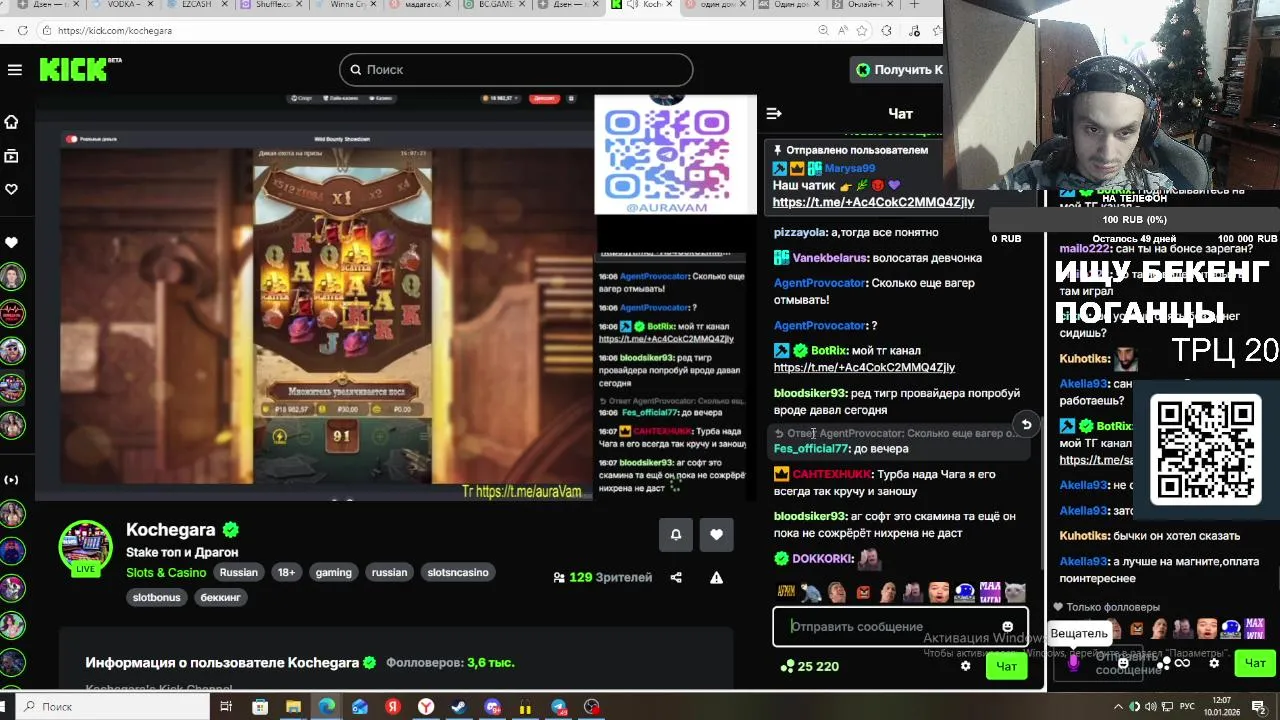The height and width of the screenshot is (720, 1280).
Task: Open the browser zoom magnifier icon
Action: 823,31
